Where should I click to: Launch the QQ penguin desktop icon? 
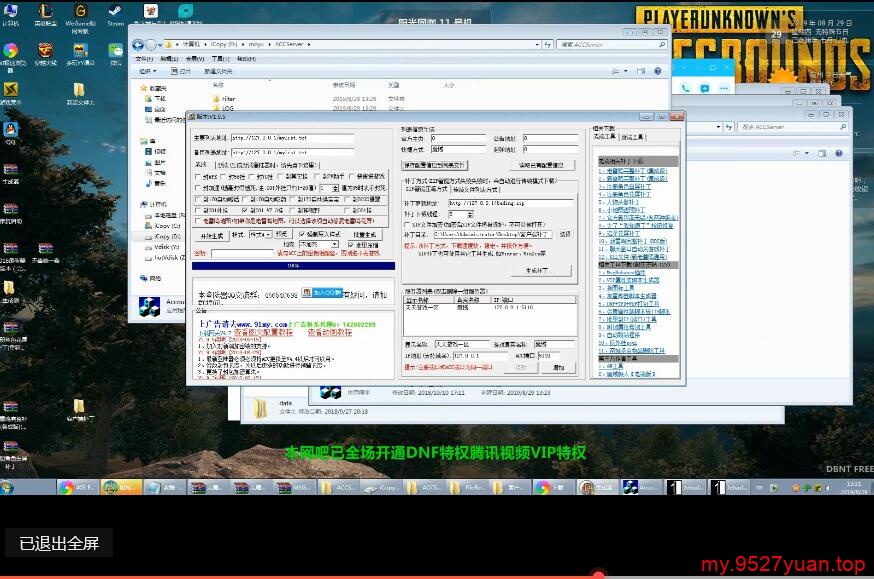click(x=11, y=133)
